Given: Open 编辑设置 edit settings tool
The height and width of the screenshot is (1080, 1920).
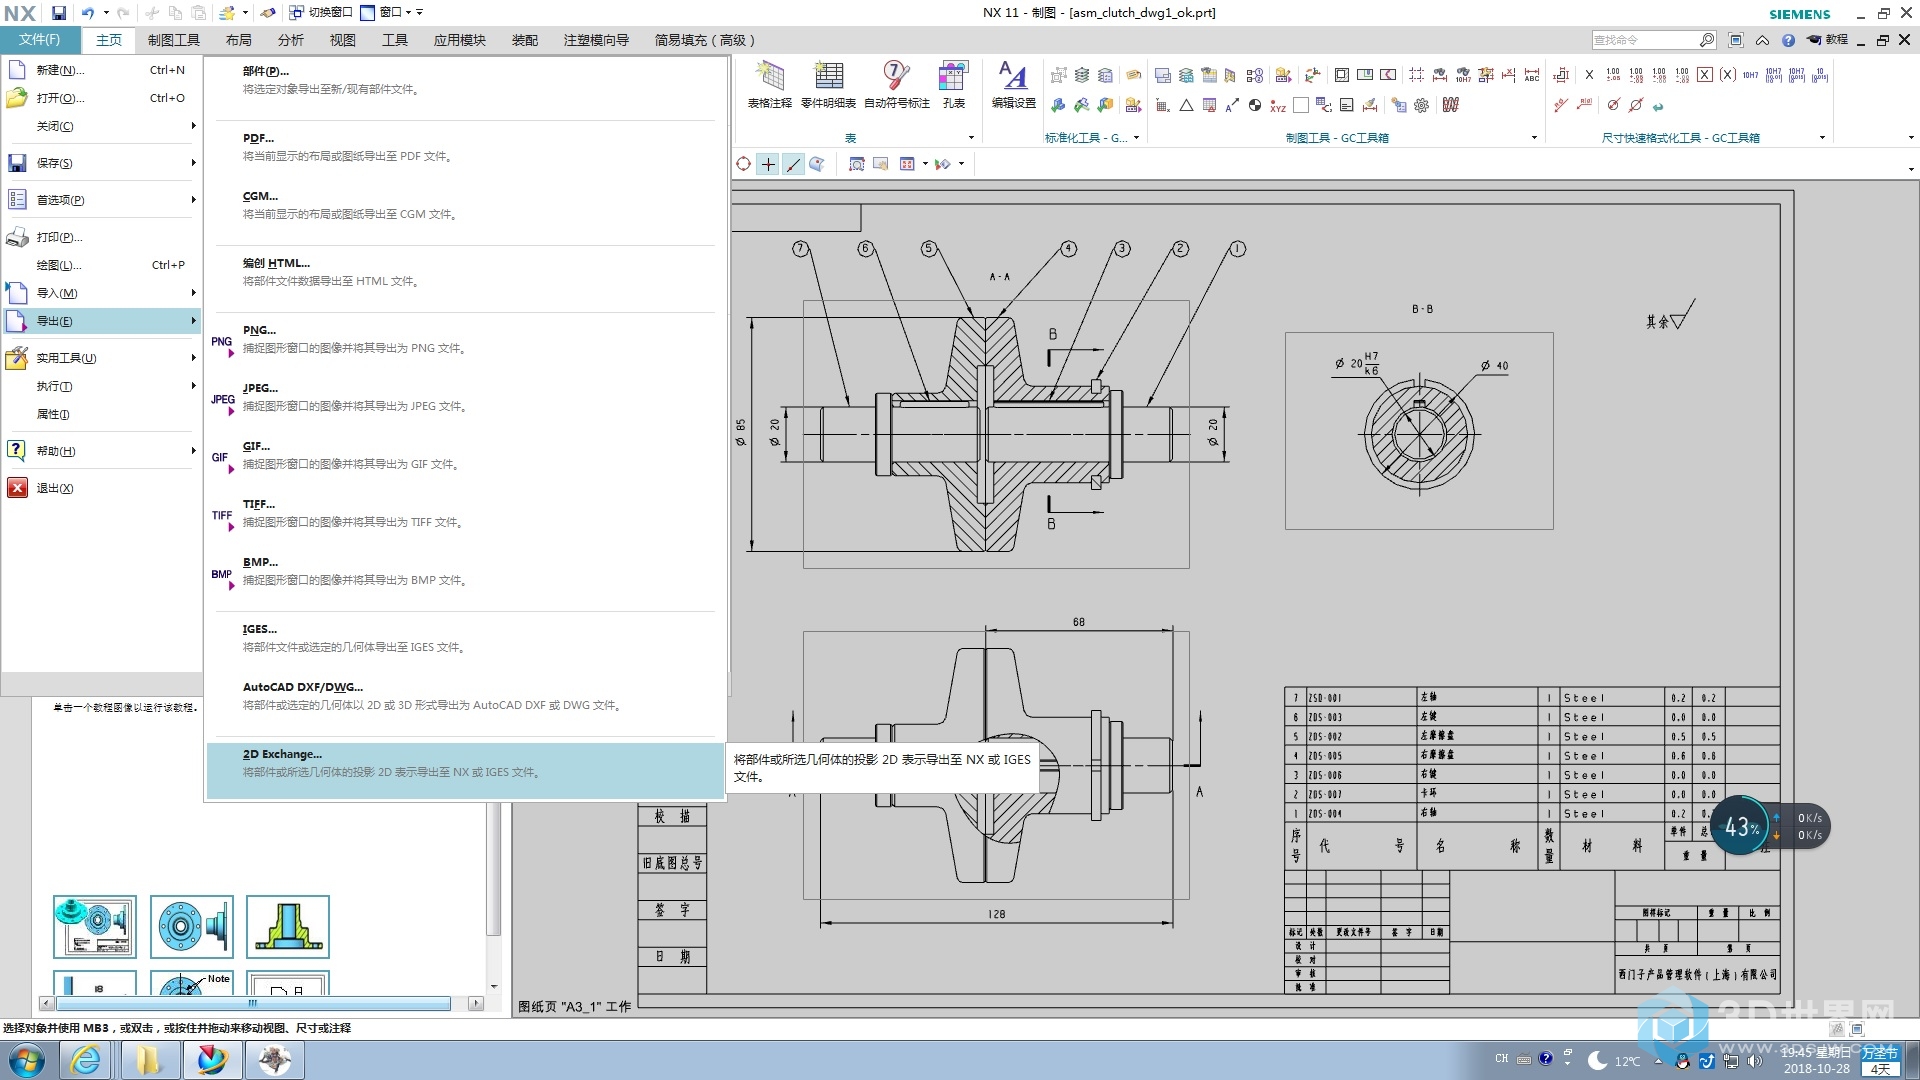Looking at the screenshot, I should coord(1013,84).
